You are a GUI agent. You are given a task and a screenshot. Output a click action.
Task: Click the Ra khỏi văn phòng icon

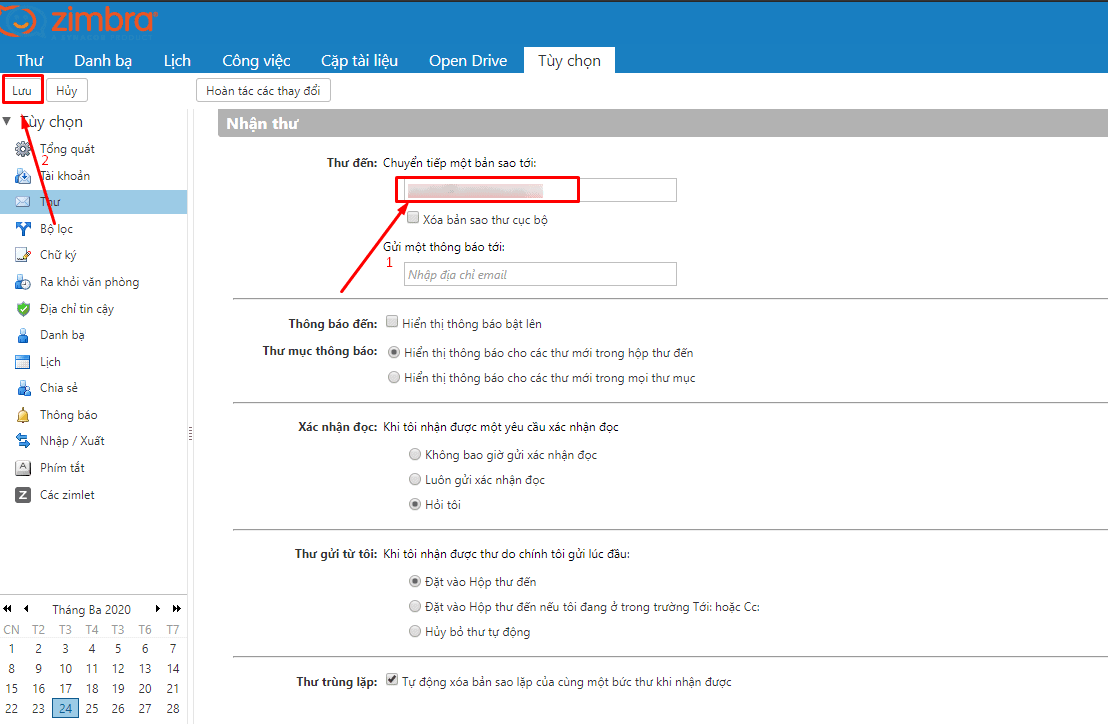click(23, 282)
